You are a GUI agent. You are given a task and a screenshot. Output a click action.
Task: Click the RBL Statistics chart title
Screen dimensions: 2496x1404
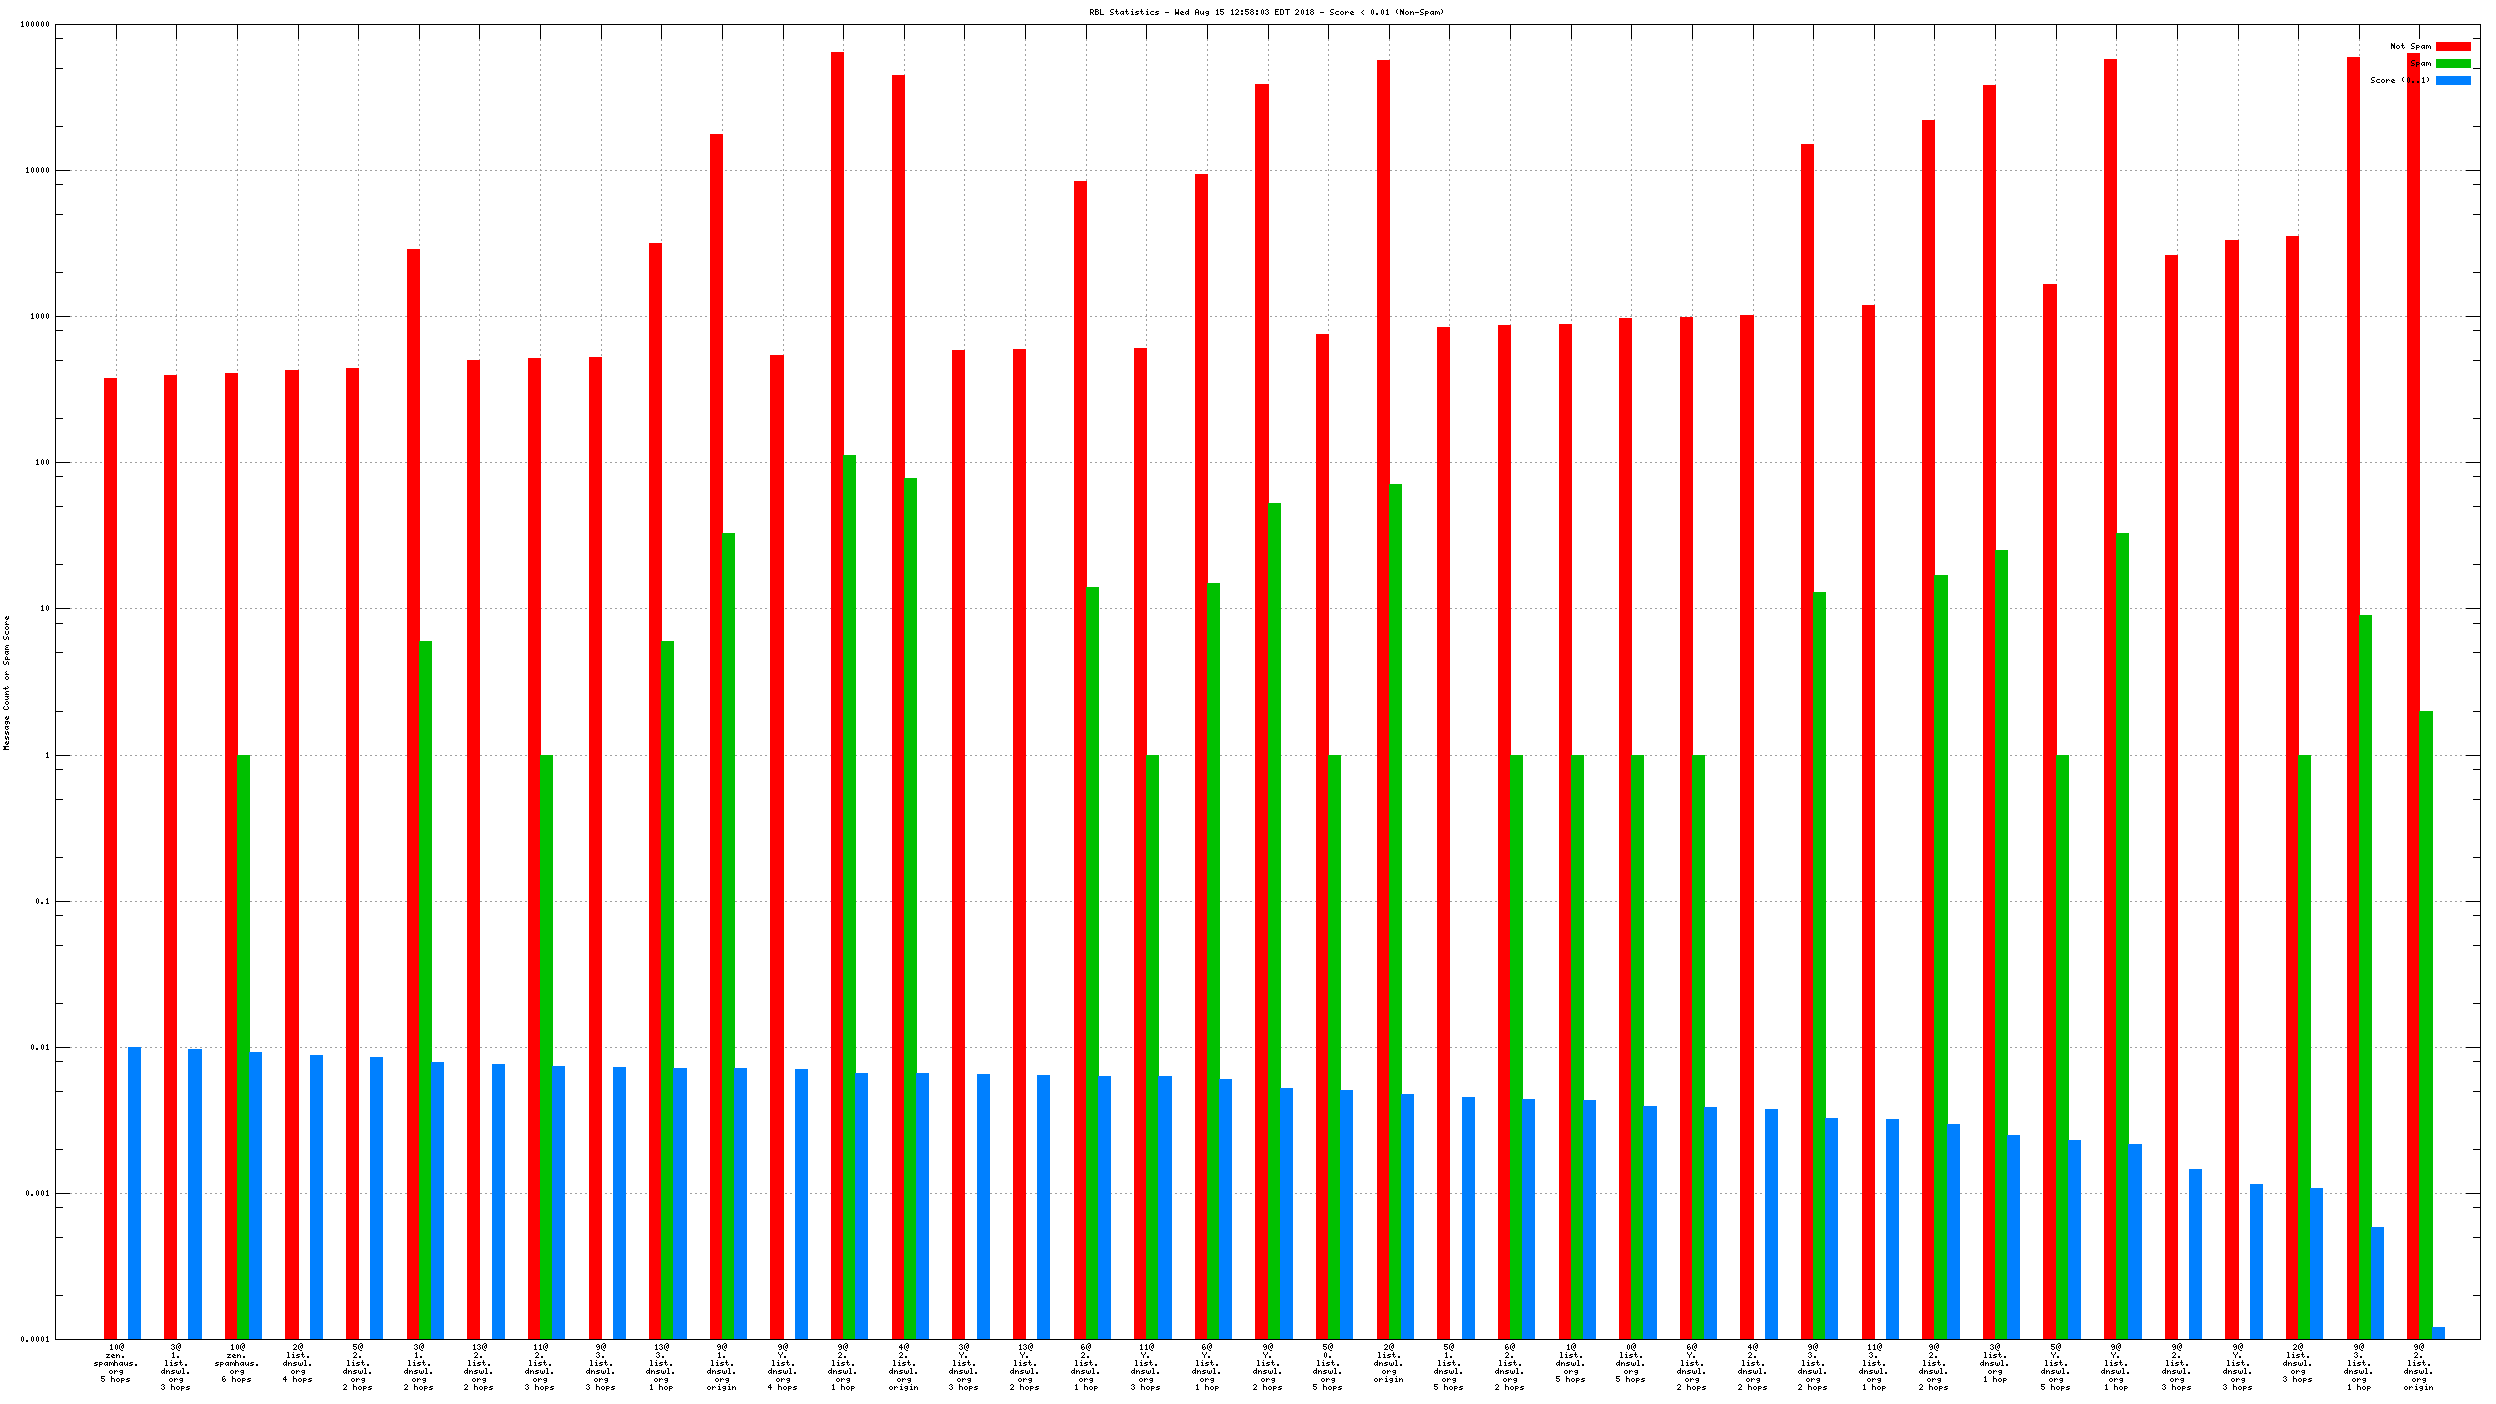point(1266,12)
